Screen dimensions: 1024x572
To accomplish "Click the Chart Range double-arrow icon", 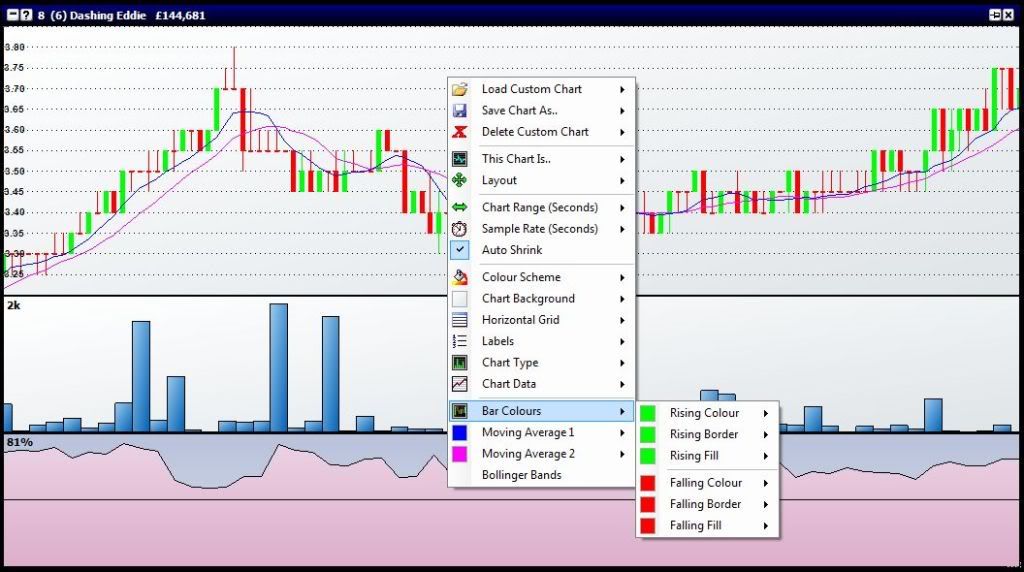I will point(460,207).
